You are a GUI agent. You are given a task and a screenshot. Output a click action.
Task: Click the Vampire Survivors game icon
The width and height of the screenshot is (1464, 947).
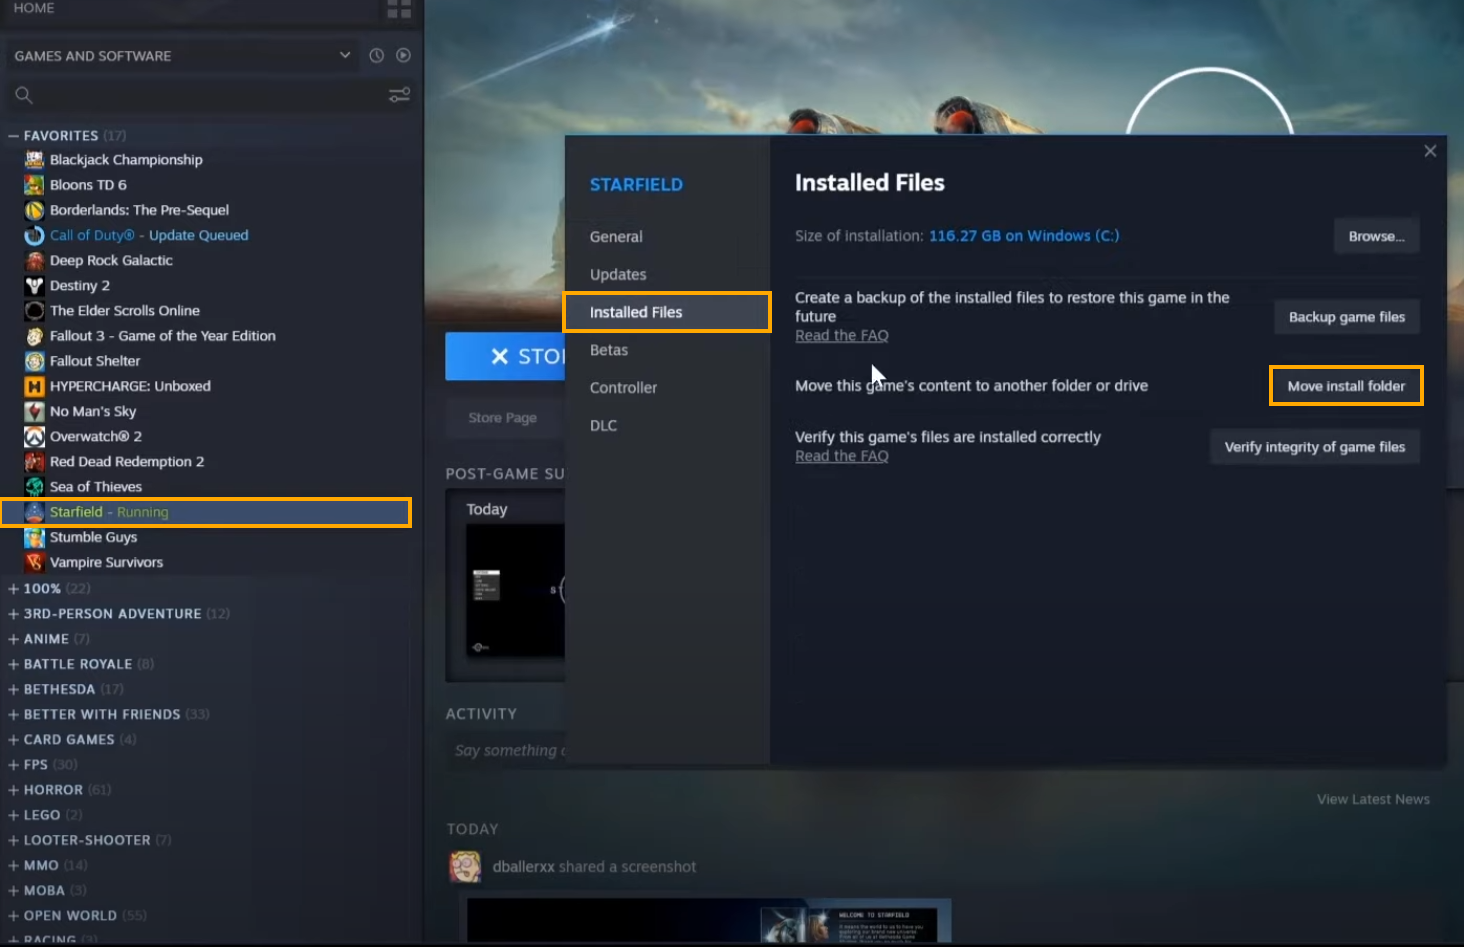(34, 563)
